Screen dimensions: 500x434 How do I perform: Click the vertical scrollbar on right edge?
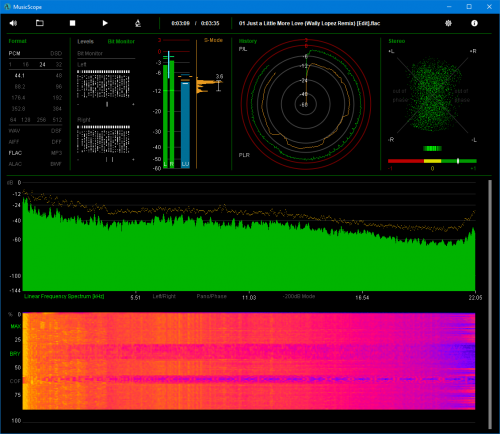tap(490, 304)
